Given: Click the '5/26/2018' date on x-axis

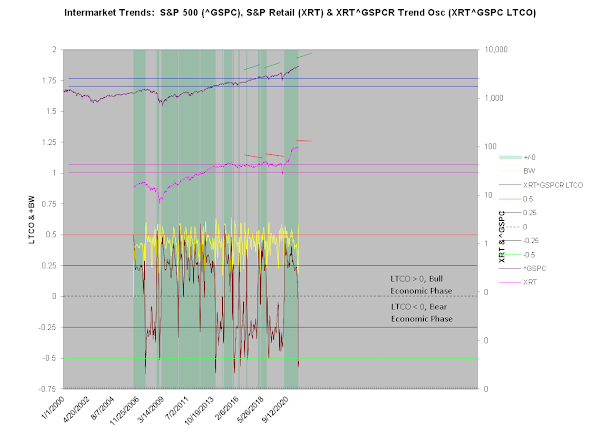Looking at the screenshot, I should pos(250,409).
